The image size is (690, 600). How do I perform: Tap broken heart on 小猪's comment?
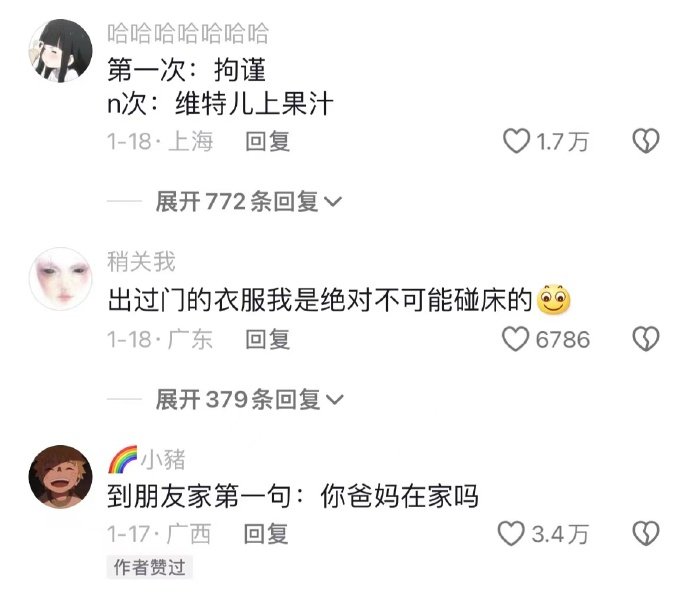point(646,534)
